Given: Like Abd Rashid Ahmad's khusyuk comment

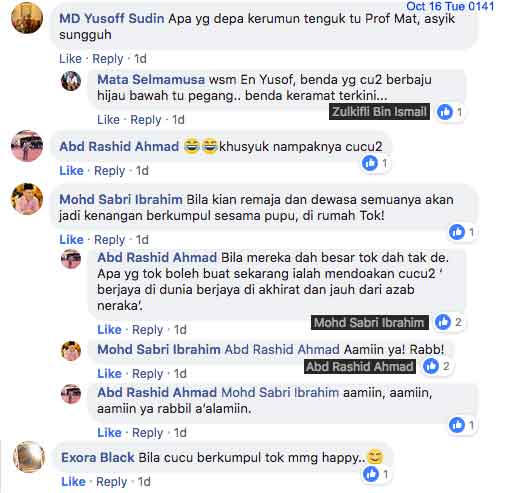Looking at the screenshot, I should coord(71,171).
